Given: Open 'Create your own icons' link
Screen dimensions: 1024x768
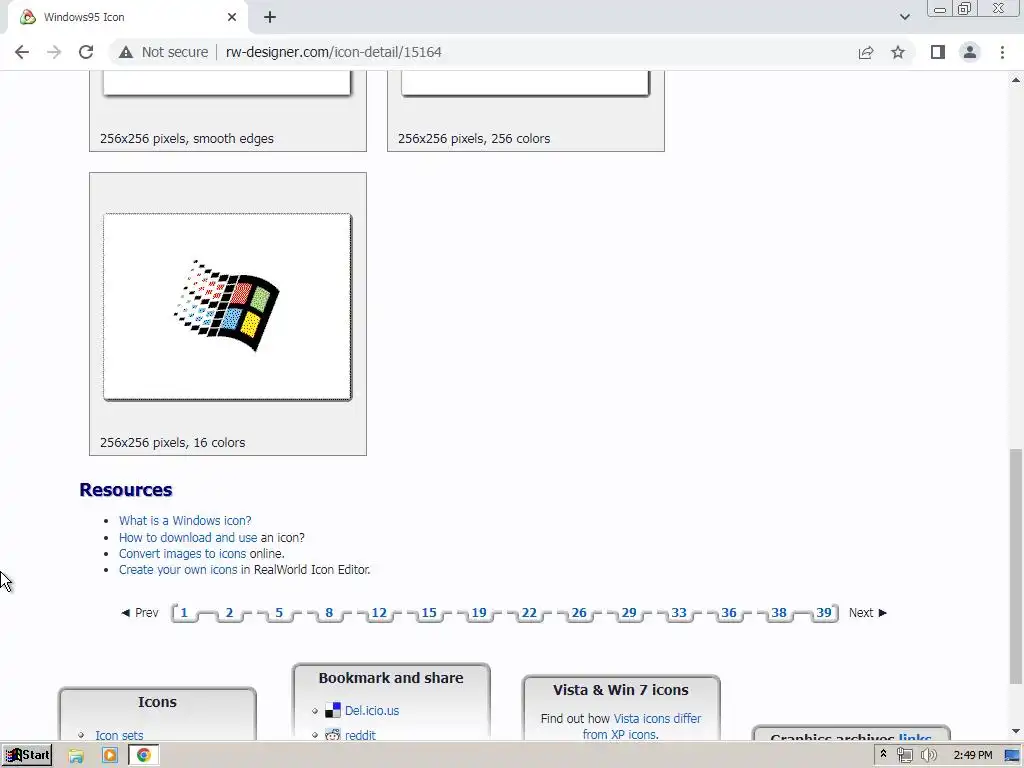Looking at the screenshot, I should pos(178,569).
